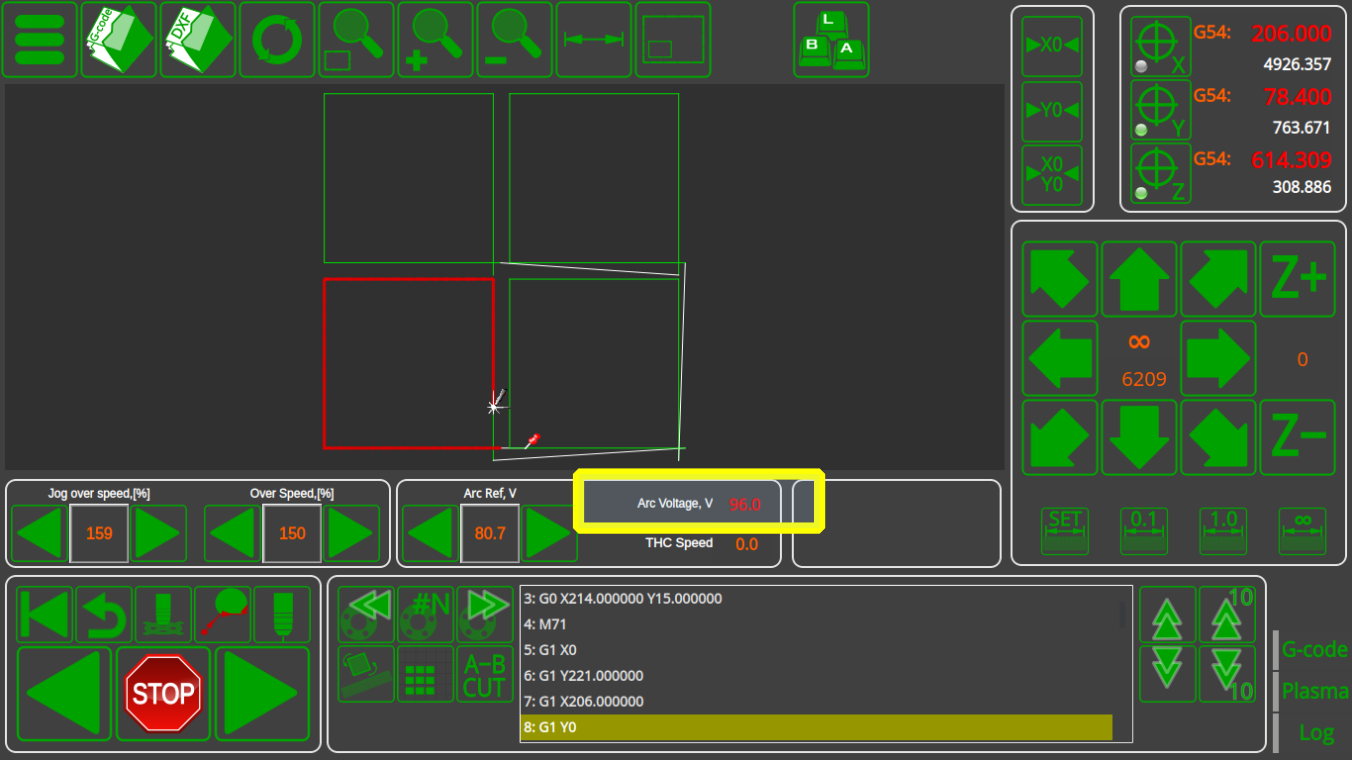Viewport: 1352px width, 760px height.
Task: Zero the X axis with X0 button
Action: coord(1052,46)
